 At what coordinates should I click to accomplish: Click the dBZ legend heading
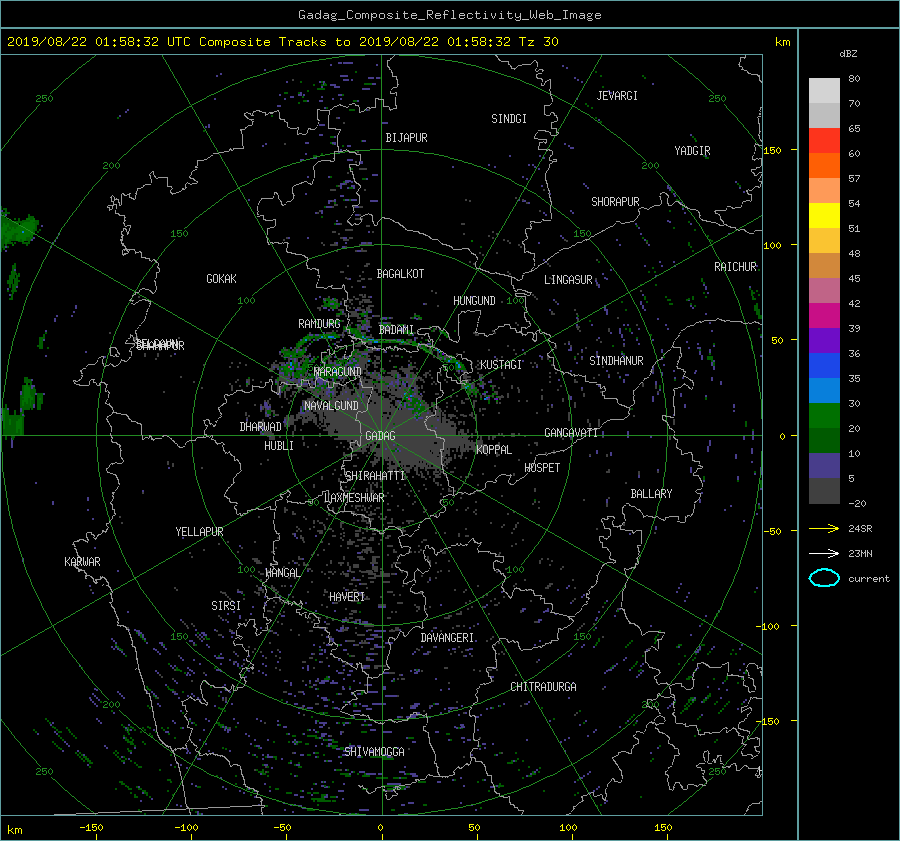[x=848, y=54]
